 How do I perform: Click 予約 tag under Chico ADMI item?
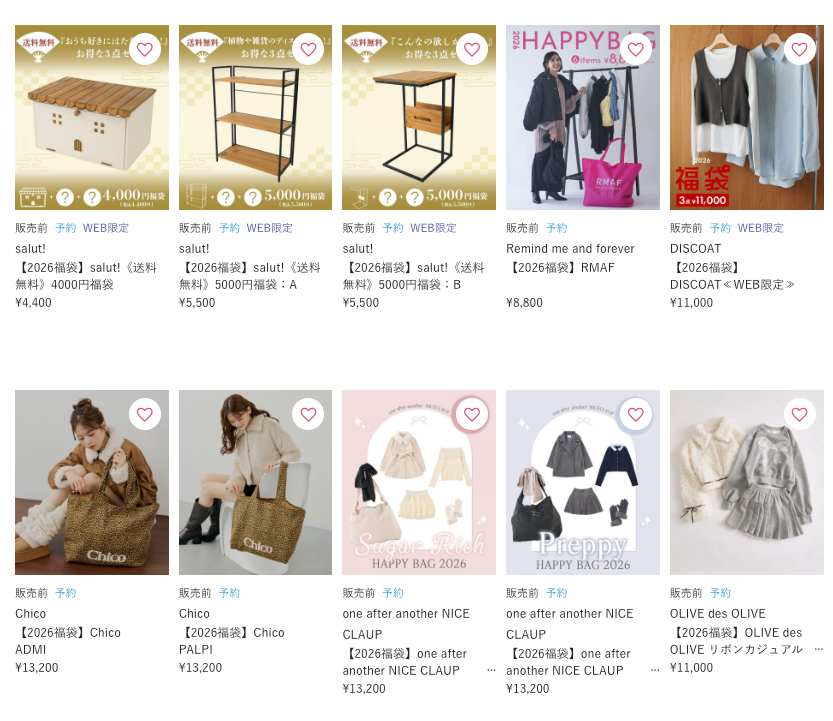(66, 593)
